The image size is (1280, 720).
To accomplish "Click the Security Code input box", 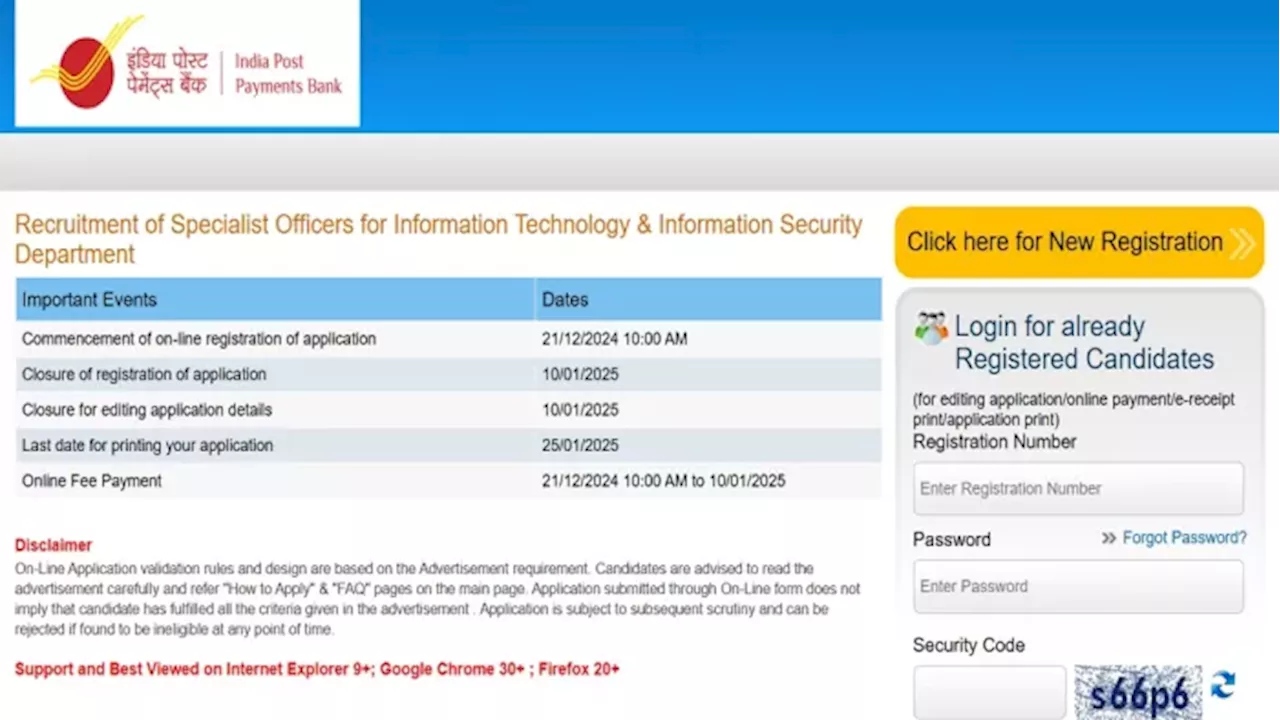I will click(989, 693).
